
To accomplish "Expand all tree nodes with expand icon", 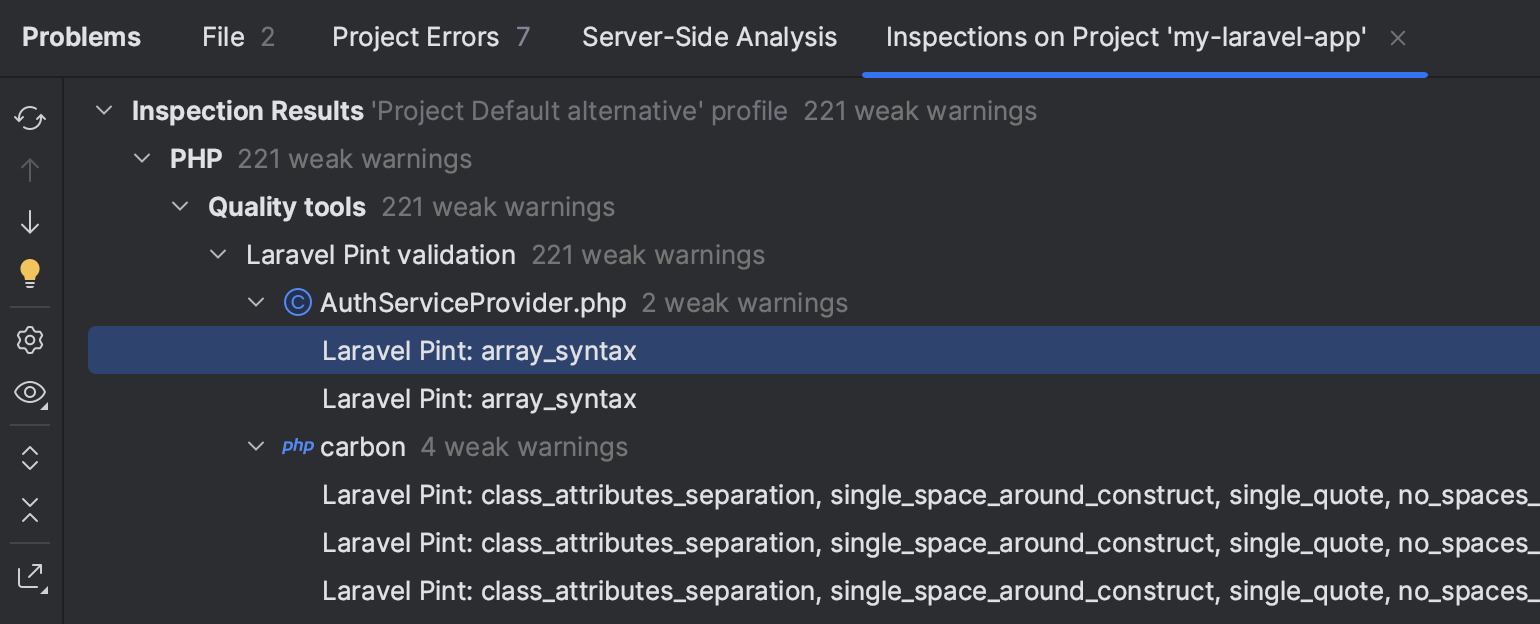I will coord(29,457).
